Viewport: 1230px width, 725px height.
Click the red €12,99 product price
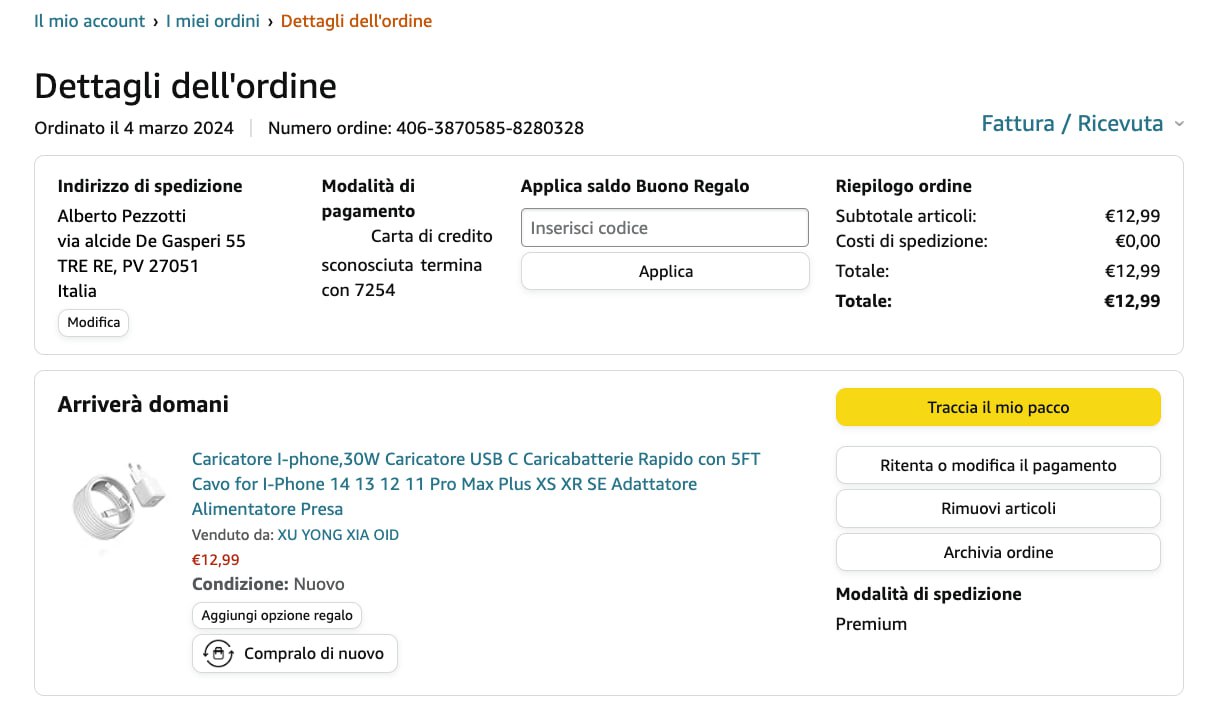click(216, 560)
